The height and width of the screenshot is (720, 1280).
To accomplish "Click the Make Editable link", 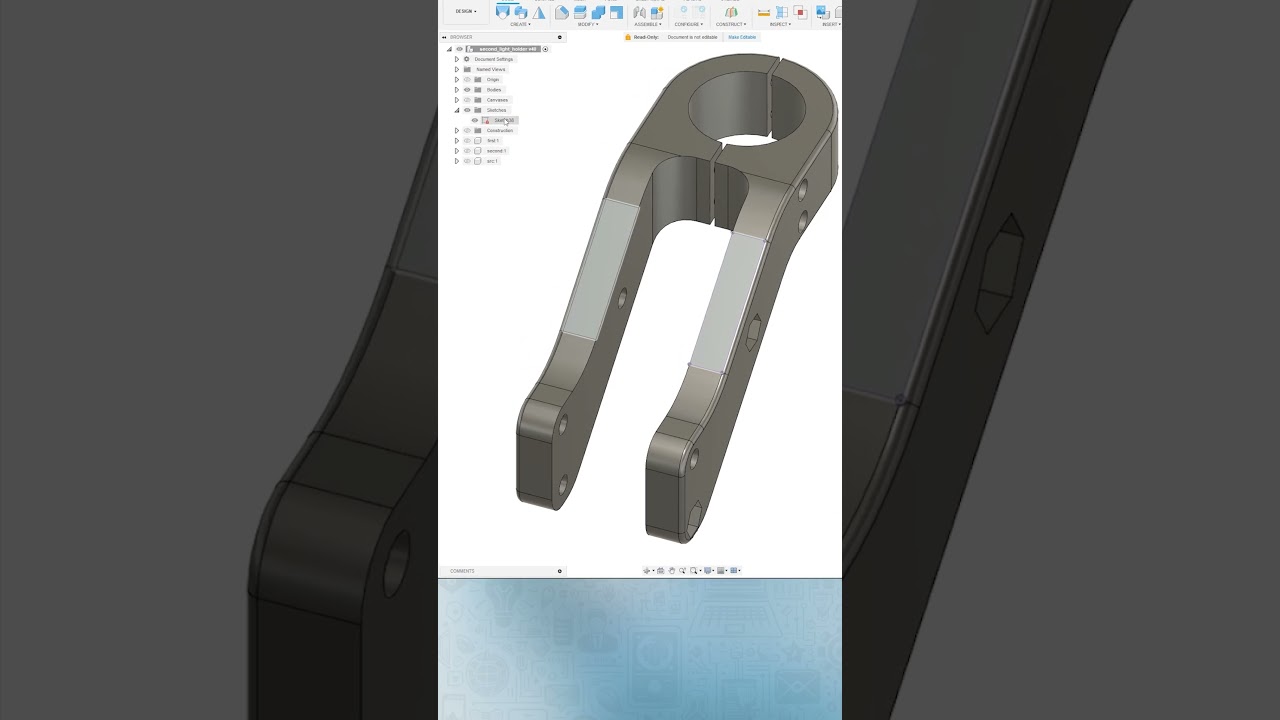I will (x=742, y=37).
